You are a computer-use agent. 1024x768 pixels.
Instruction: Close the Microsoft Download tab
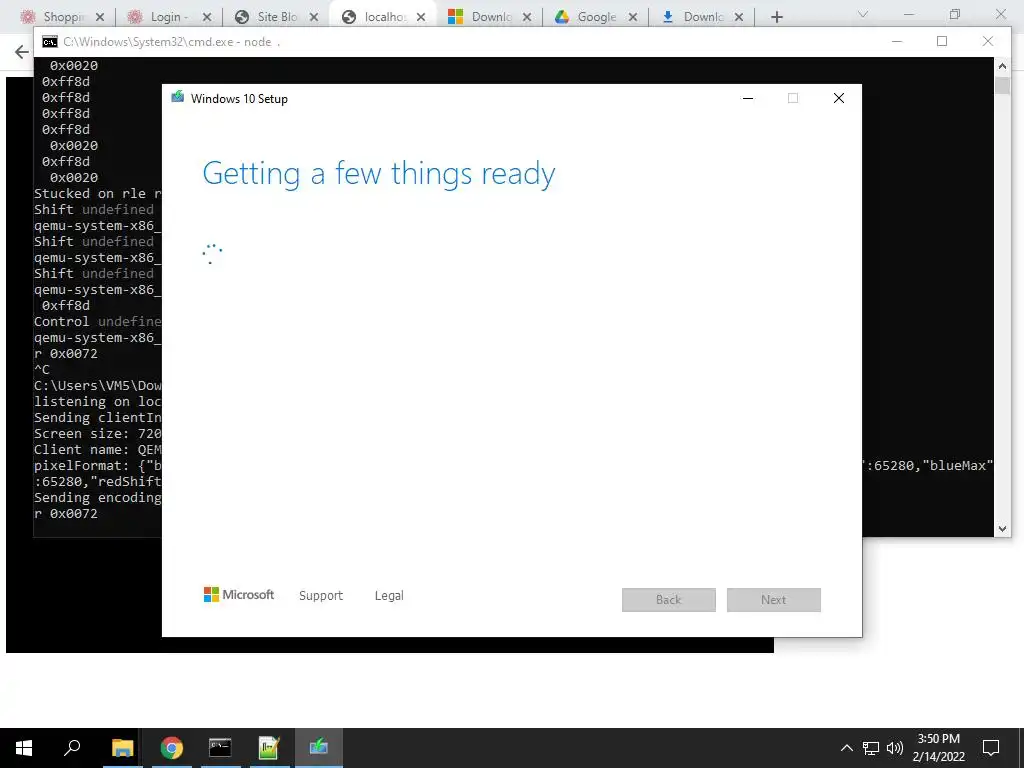click(527, 17)
